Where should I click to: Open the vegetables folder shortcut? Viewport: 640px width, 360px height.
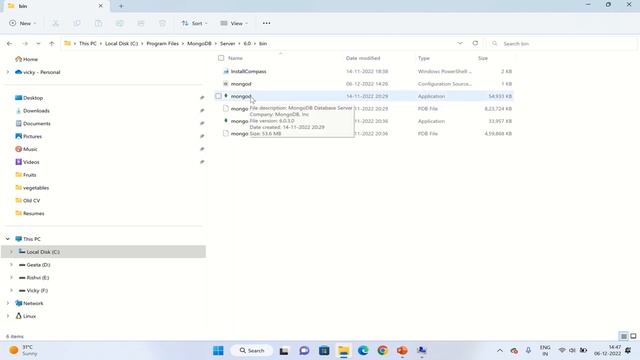click(32, 188)
